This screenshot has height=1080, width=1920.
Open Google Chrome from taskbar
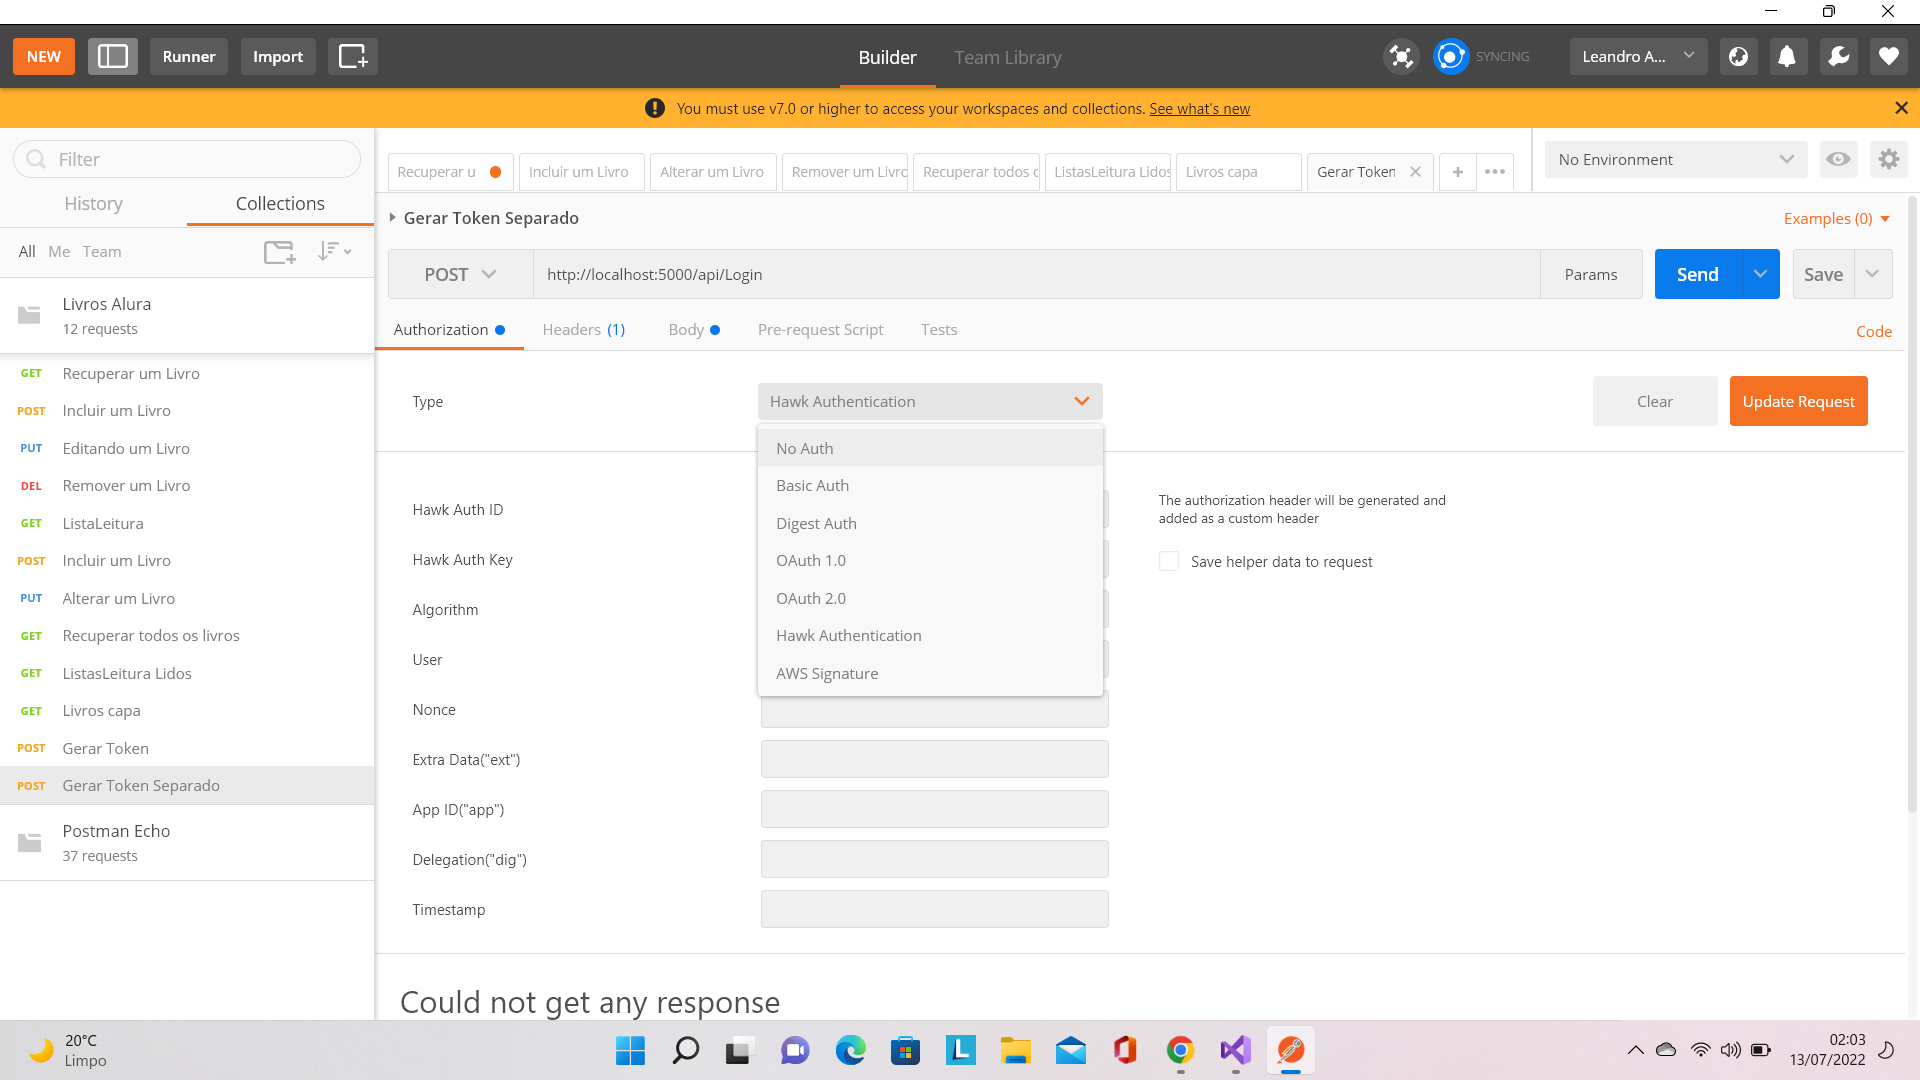(1180, 1051)
